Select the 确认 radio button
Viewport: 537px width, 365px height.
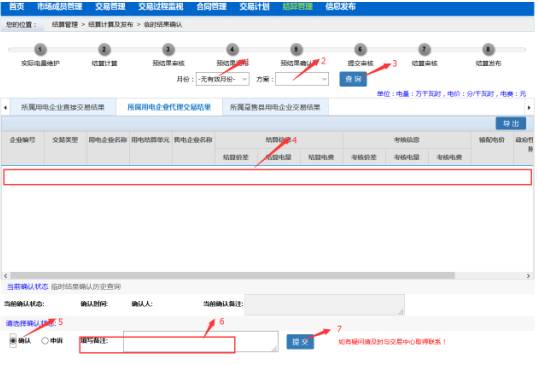click(13, 341)
